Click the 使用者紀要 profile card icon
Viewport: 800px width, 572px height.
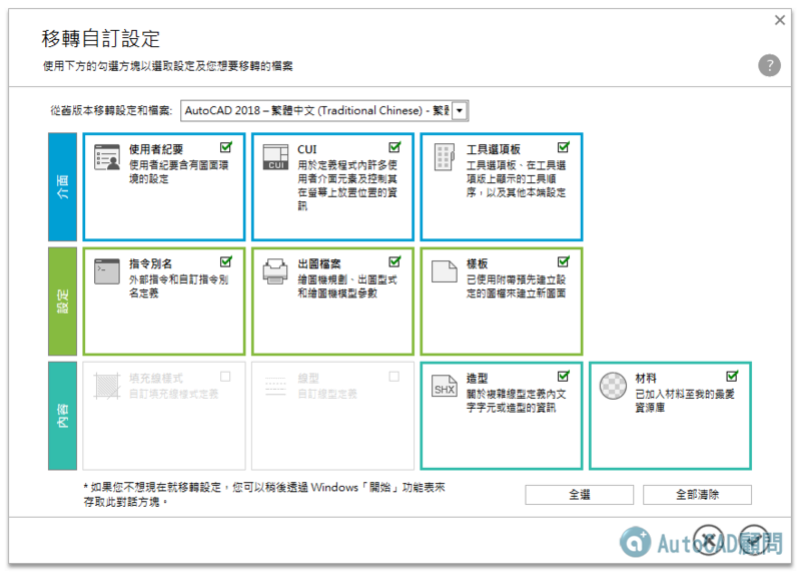[x=107, y=157]
